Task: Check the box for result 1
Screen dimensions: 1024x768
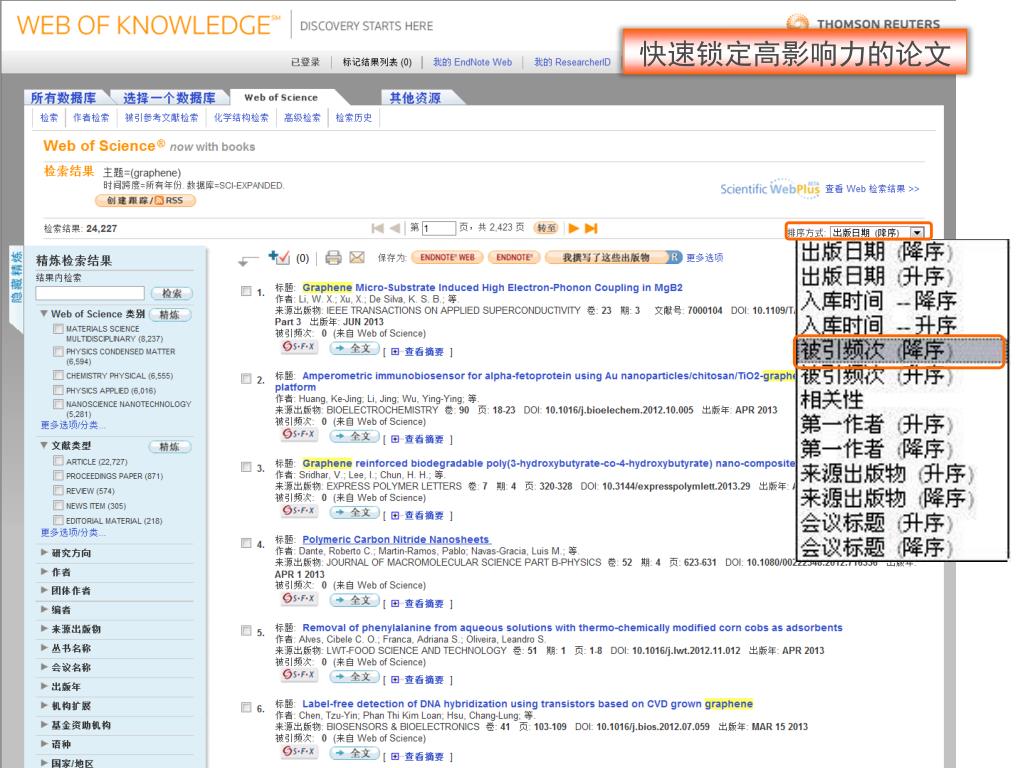Action: click(x=246, y=291)
